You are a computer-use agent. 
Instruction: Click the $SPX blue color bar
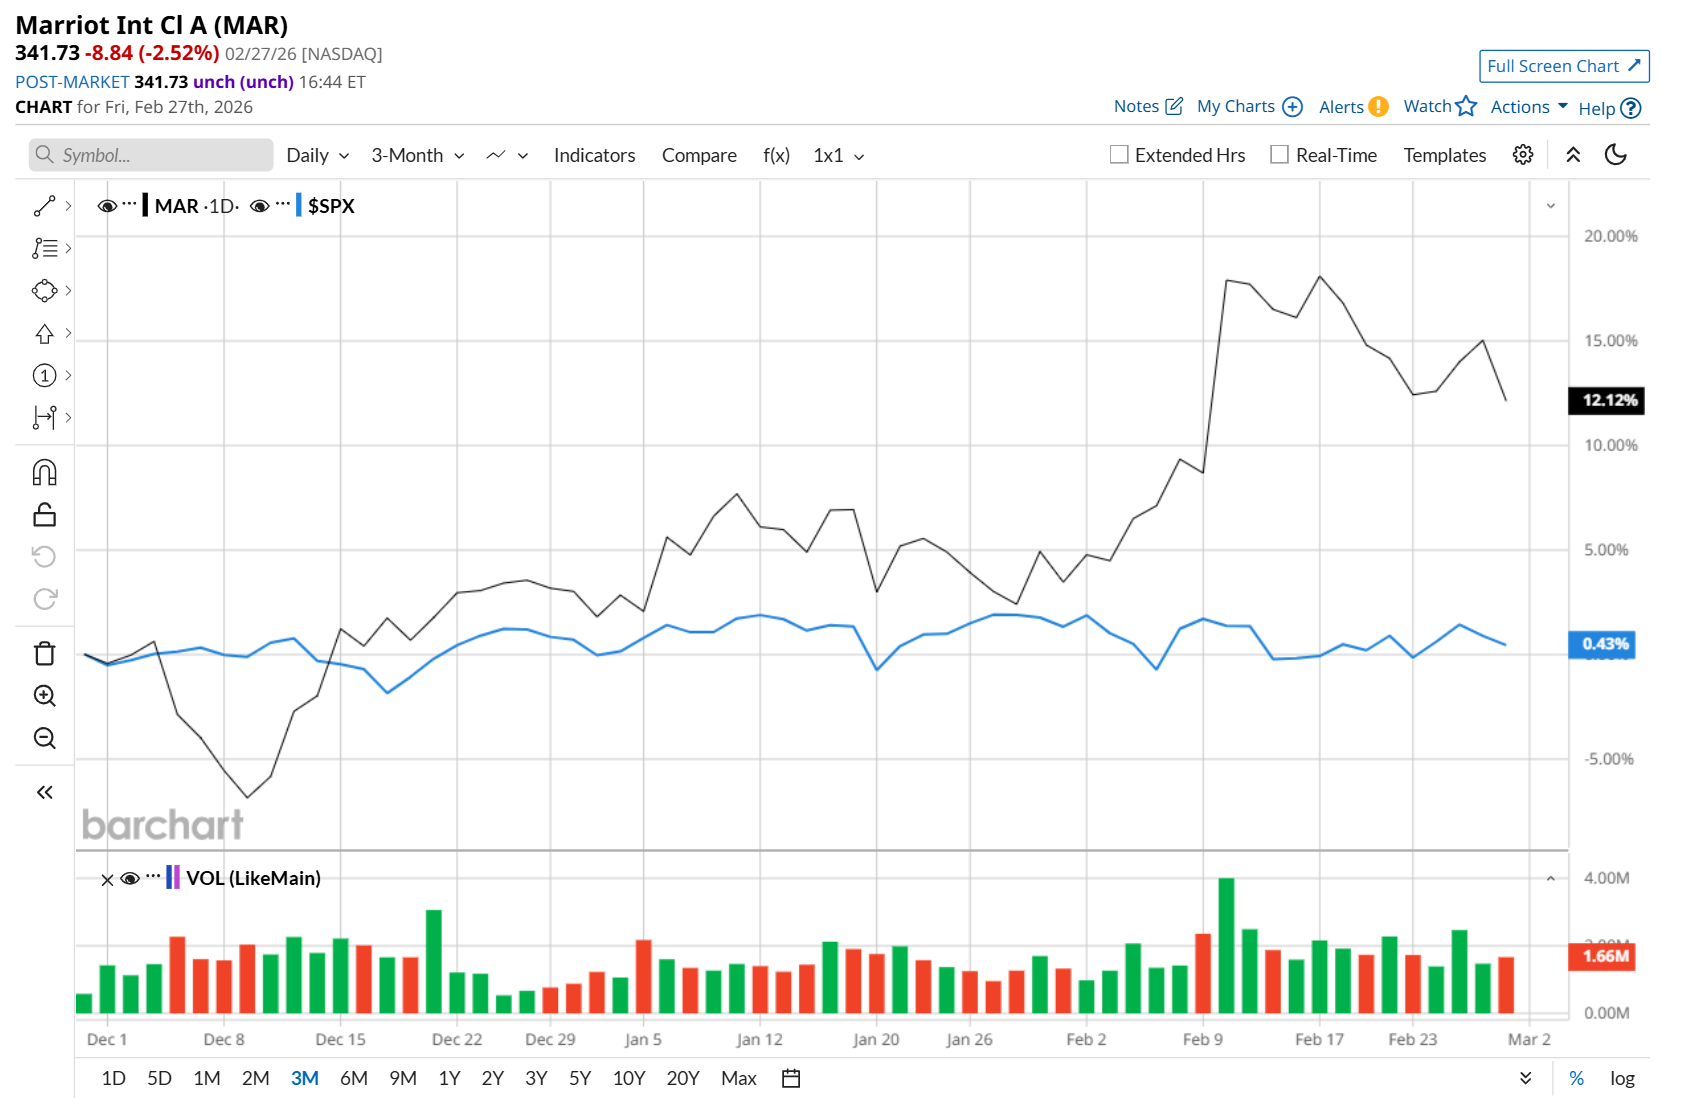point(298,205)
